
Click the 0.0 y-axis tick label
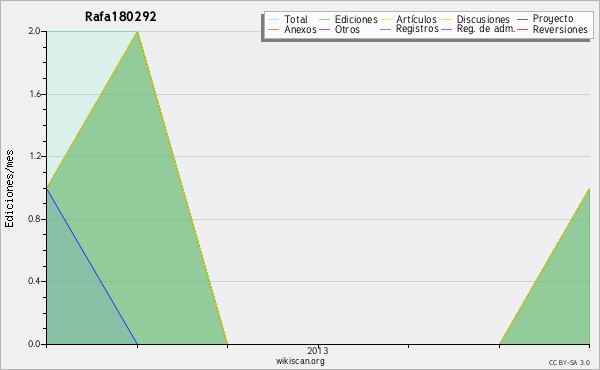coord(34,344)
